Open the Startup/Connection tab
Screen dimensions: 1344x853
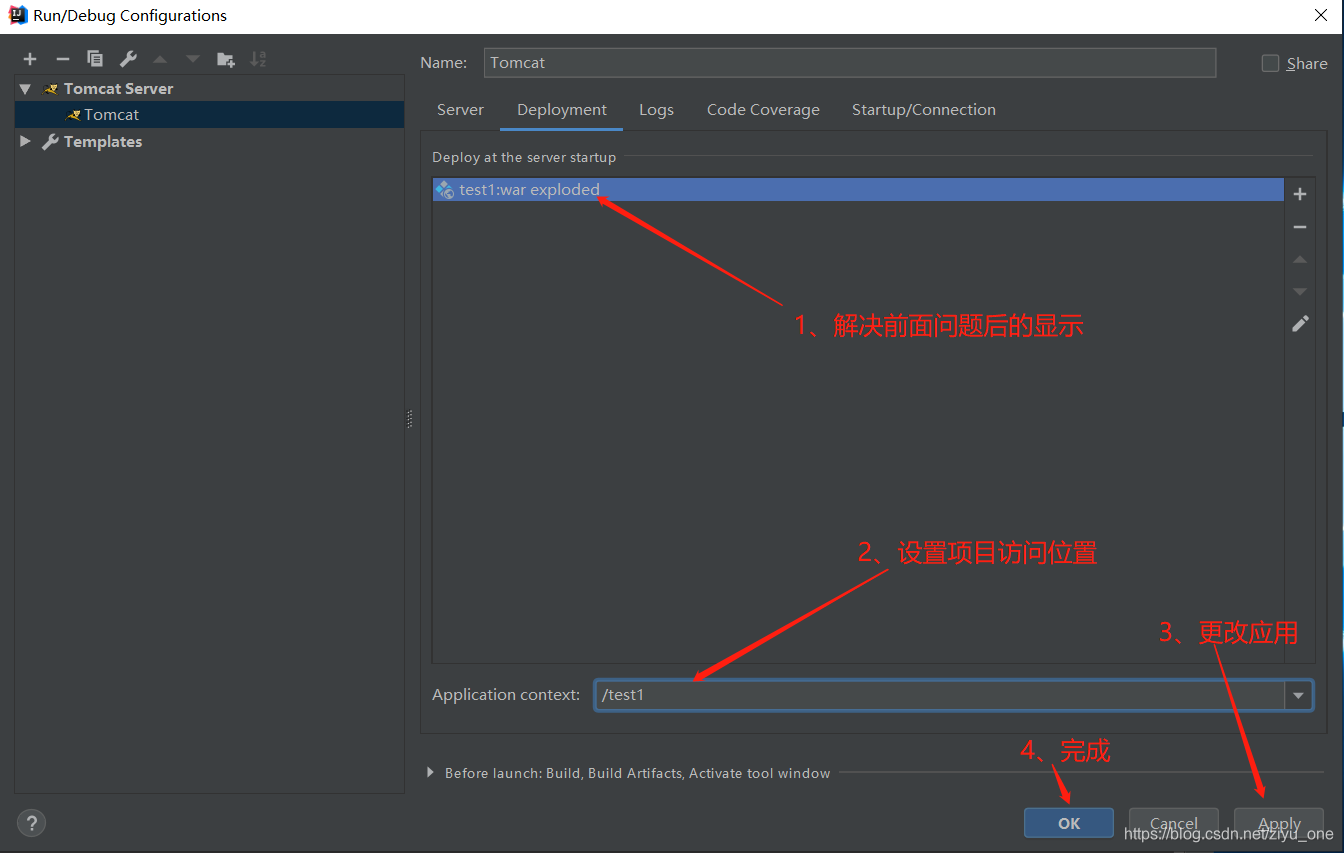pos(924,110)
